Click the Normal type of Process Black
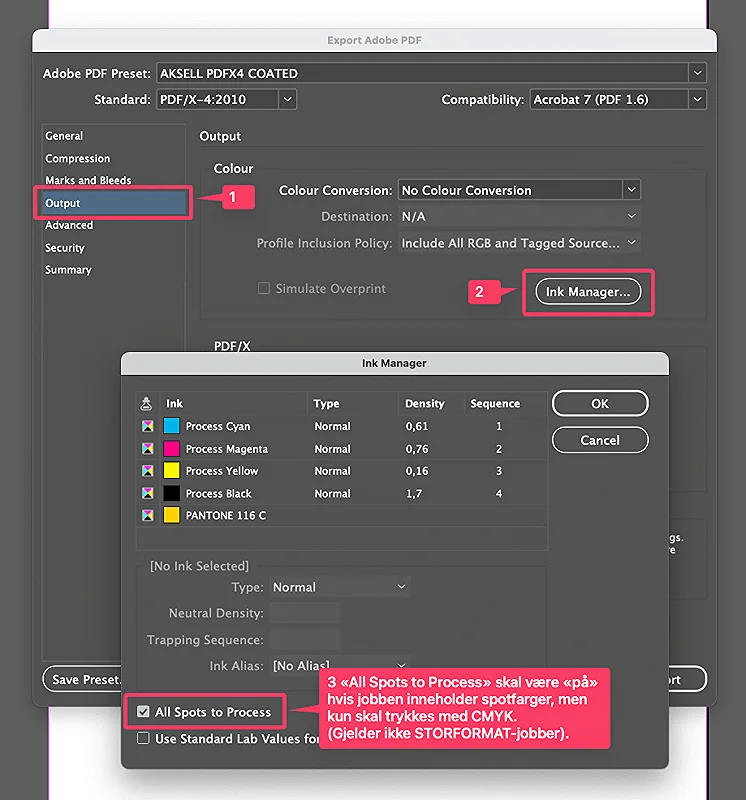The image size is (746, 800). pyautogui.click(x=333, y=493)
